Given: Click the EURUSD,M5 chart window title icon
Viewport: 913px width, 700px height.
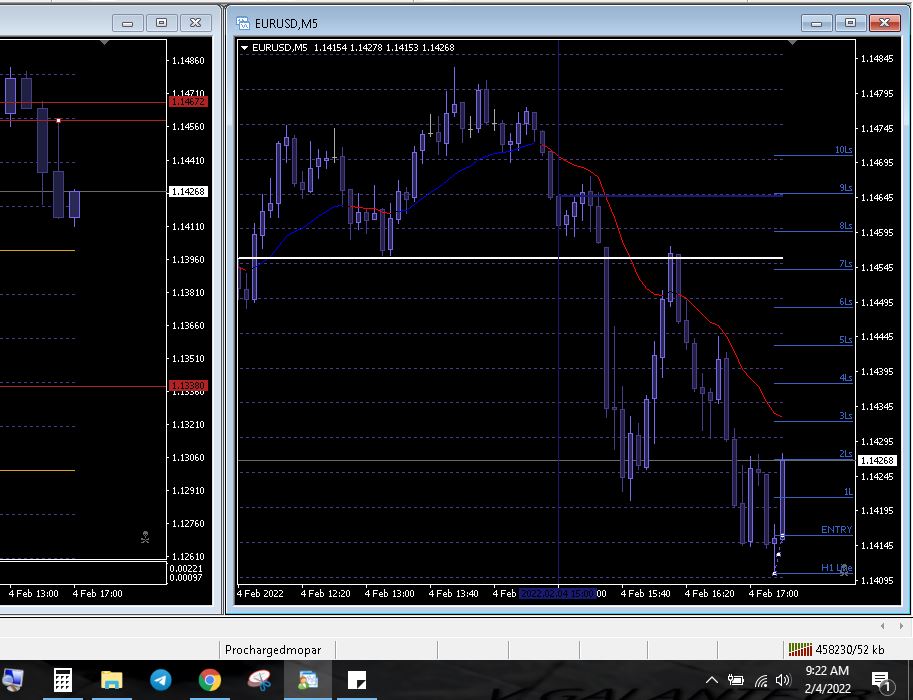Looking at the screenshot, I should (x=242, y=23).
